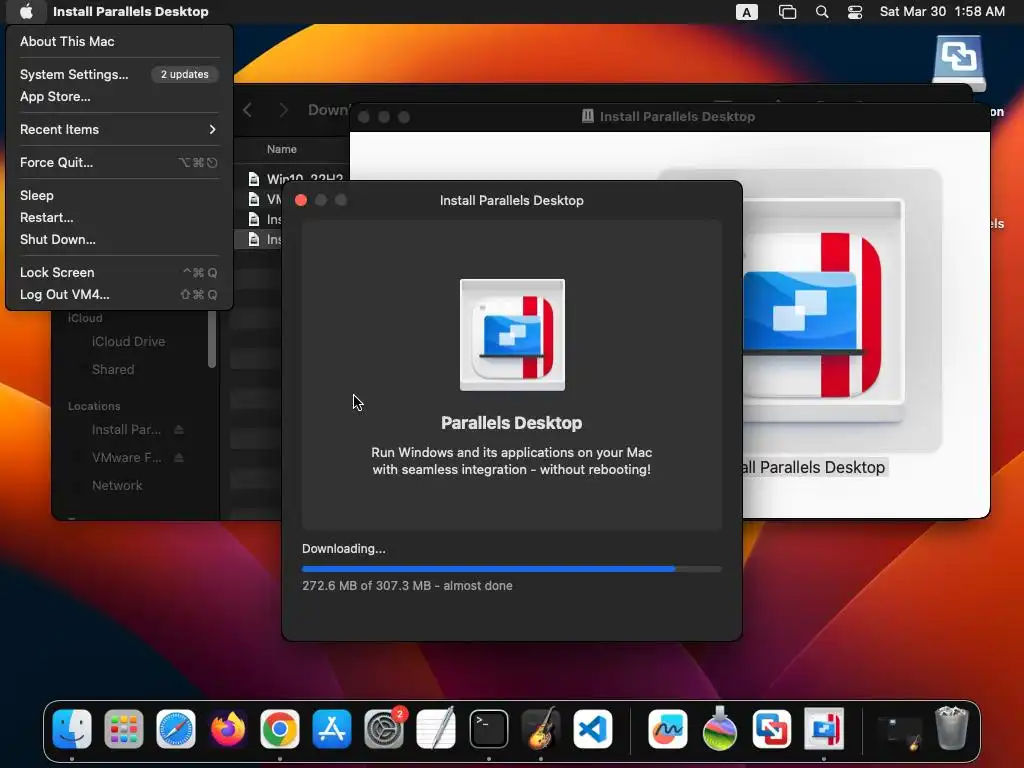Viewport: 1024px width, 768px height.
Task: Select iCloud Drive in Finder sidebar
Action: coord(128,342)
